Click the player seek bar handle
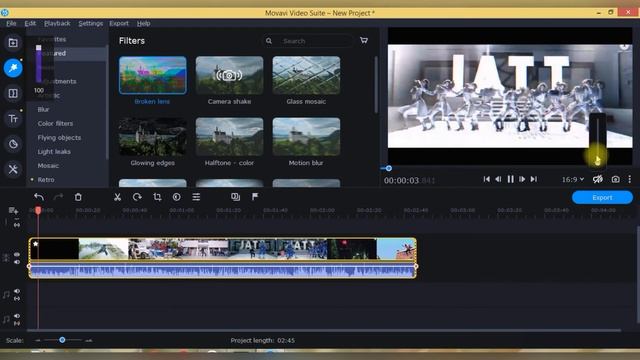The width and height of the screenshot is (640, 360). point(389,168)
